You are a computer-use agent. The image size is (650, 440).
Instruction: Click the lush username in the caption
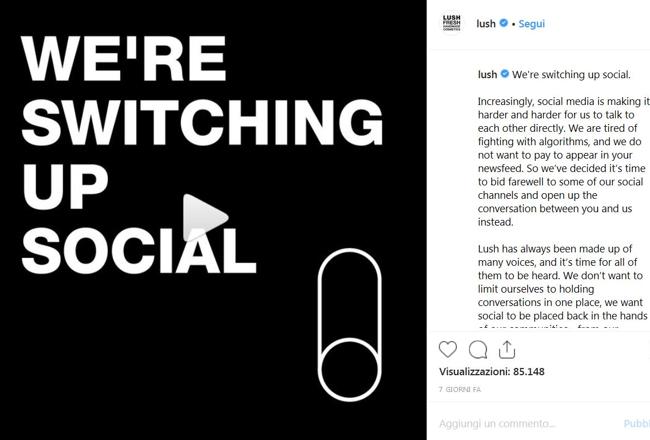coord(485,74)
